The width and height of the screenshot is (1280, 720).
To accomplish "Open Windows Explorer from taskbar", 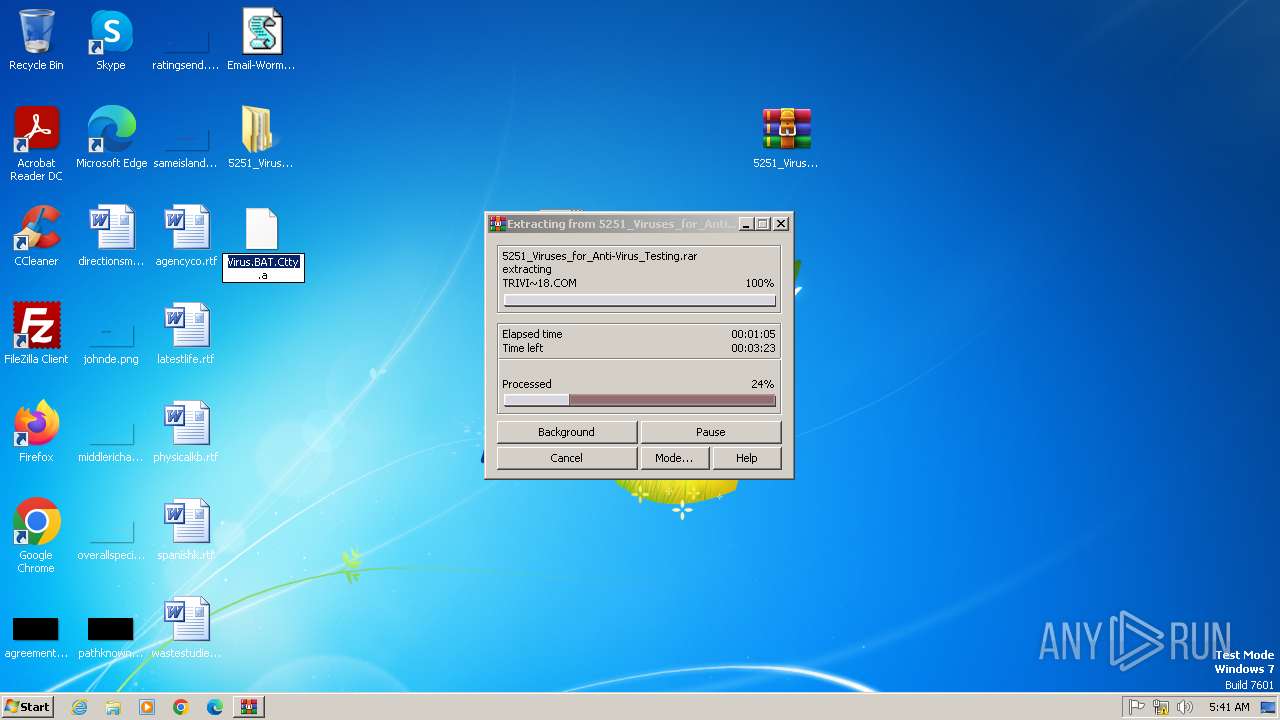I will click(113, 707).
